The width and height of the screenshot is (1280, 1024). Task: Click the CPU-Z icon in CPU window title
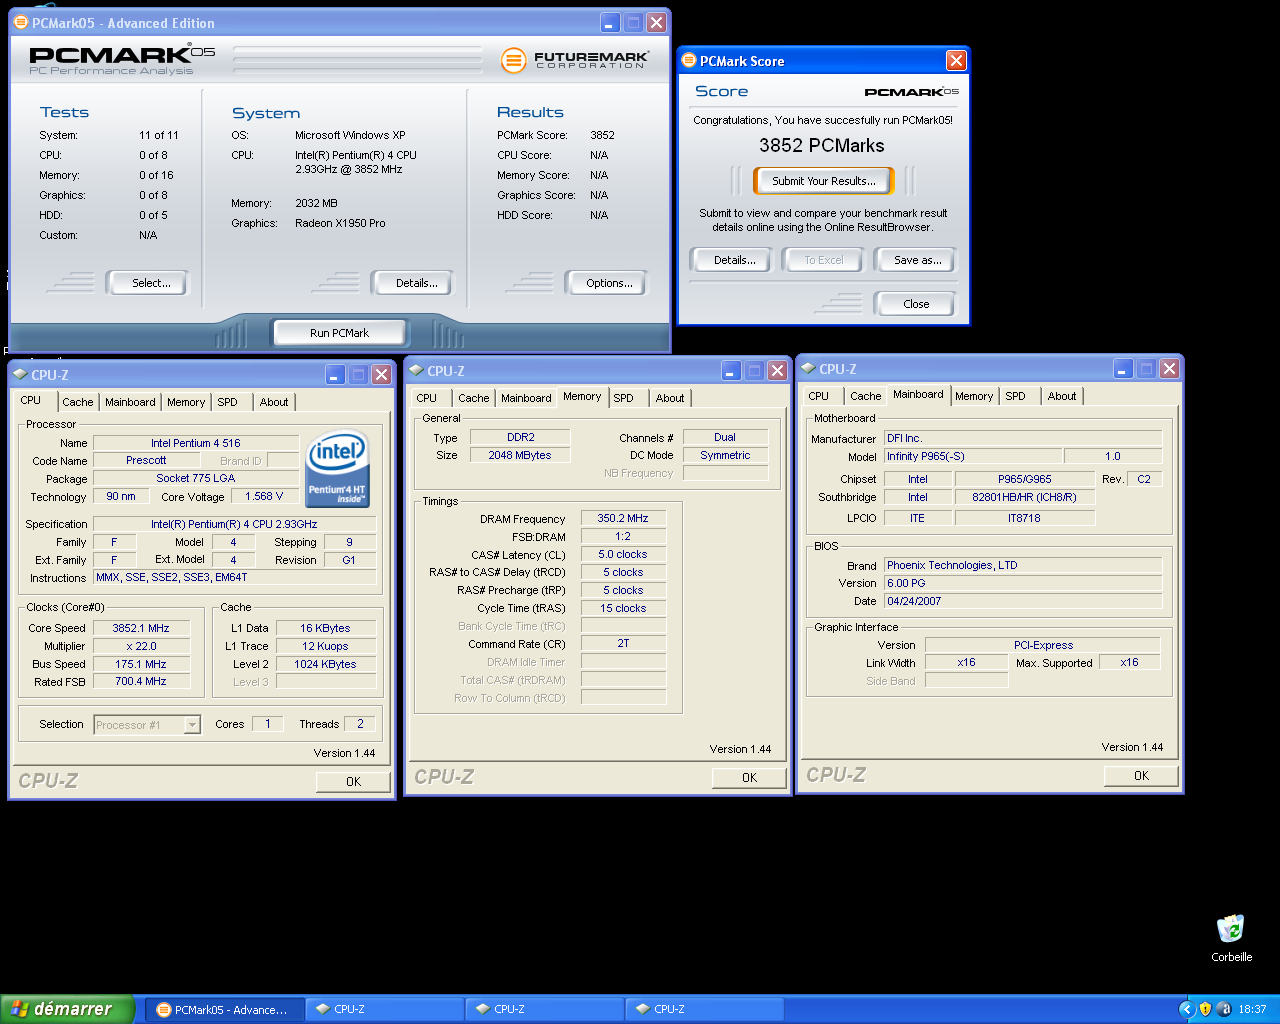(x=20, y=374)
